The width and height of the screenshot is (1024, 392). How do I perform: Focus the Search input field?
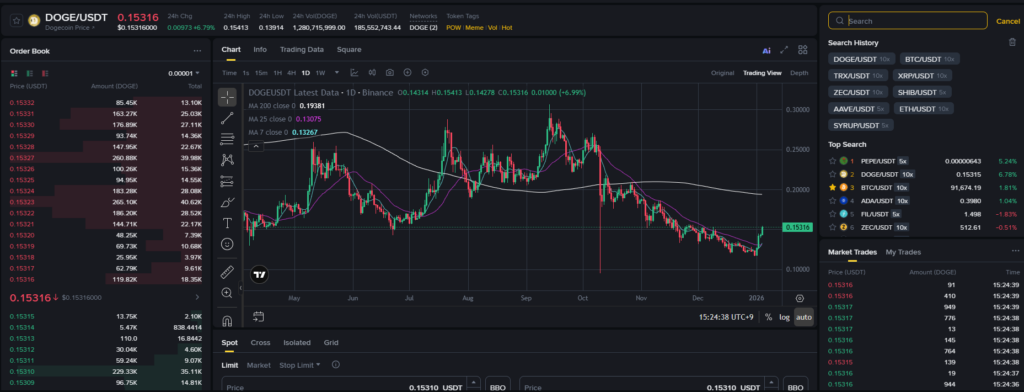tap(908, 21)
